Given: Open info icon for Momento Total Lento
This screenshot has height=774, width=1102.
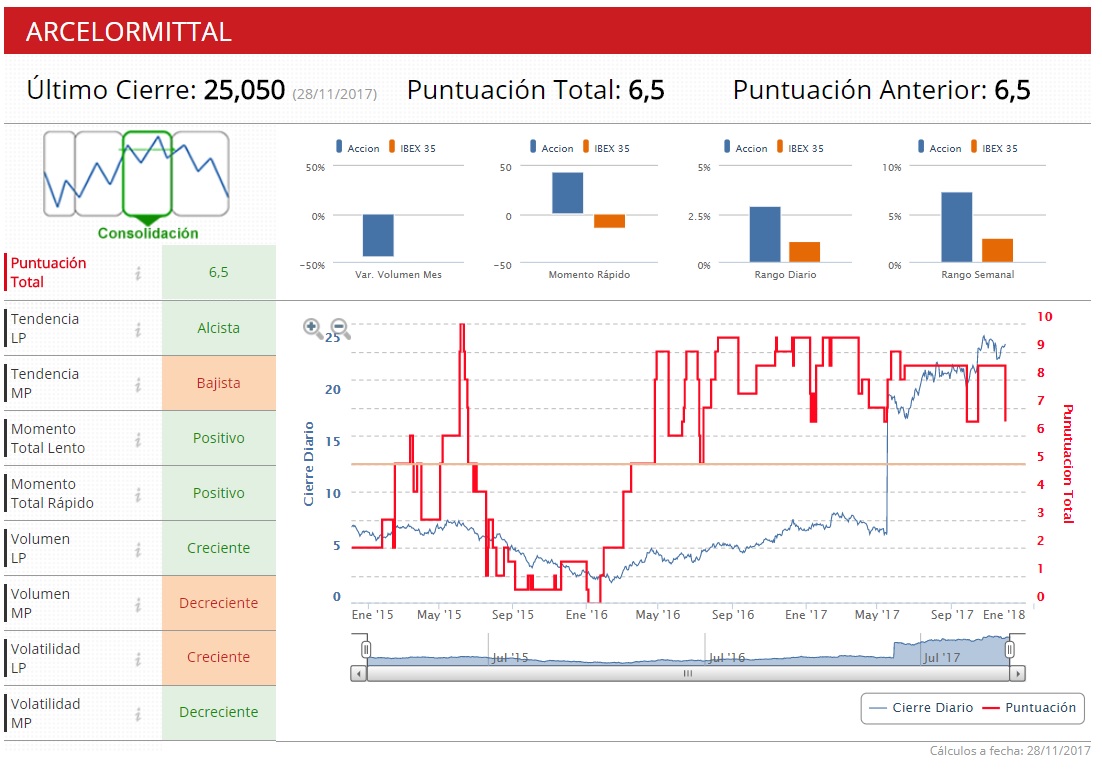Looking at the screenshot, I should [x=138, y=439].
